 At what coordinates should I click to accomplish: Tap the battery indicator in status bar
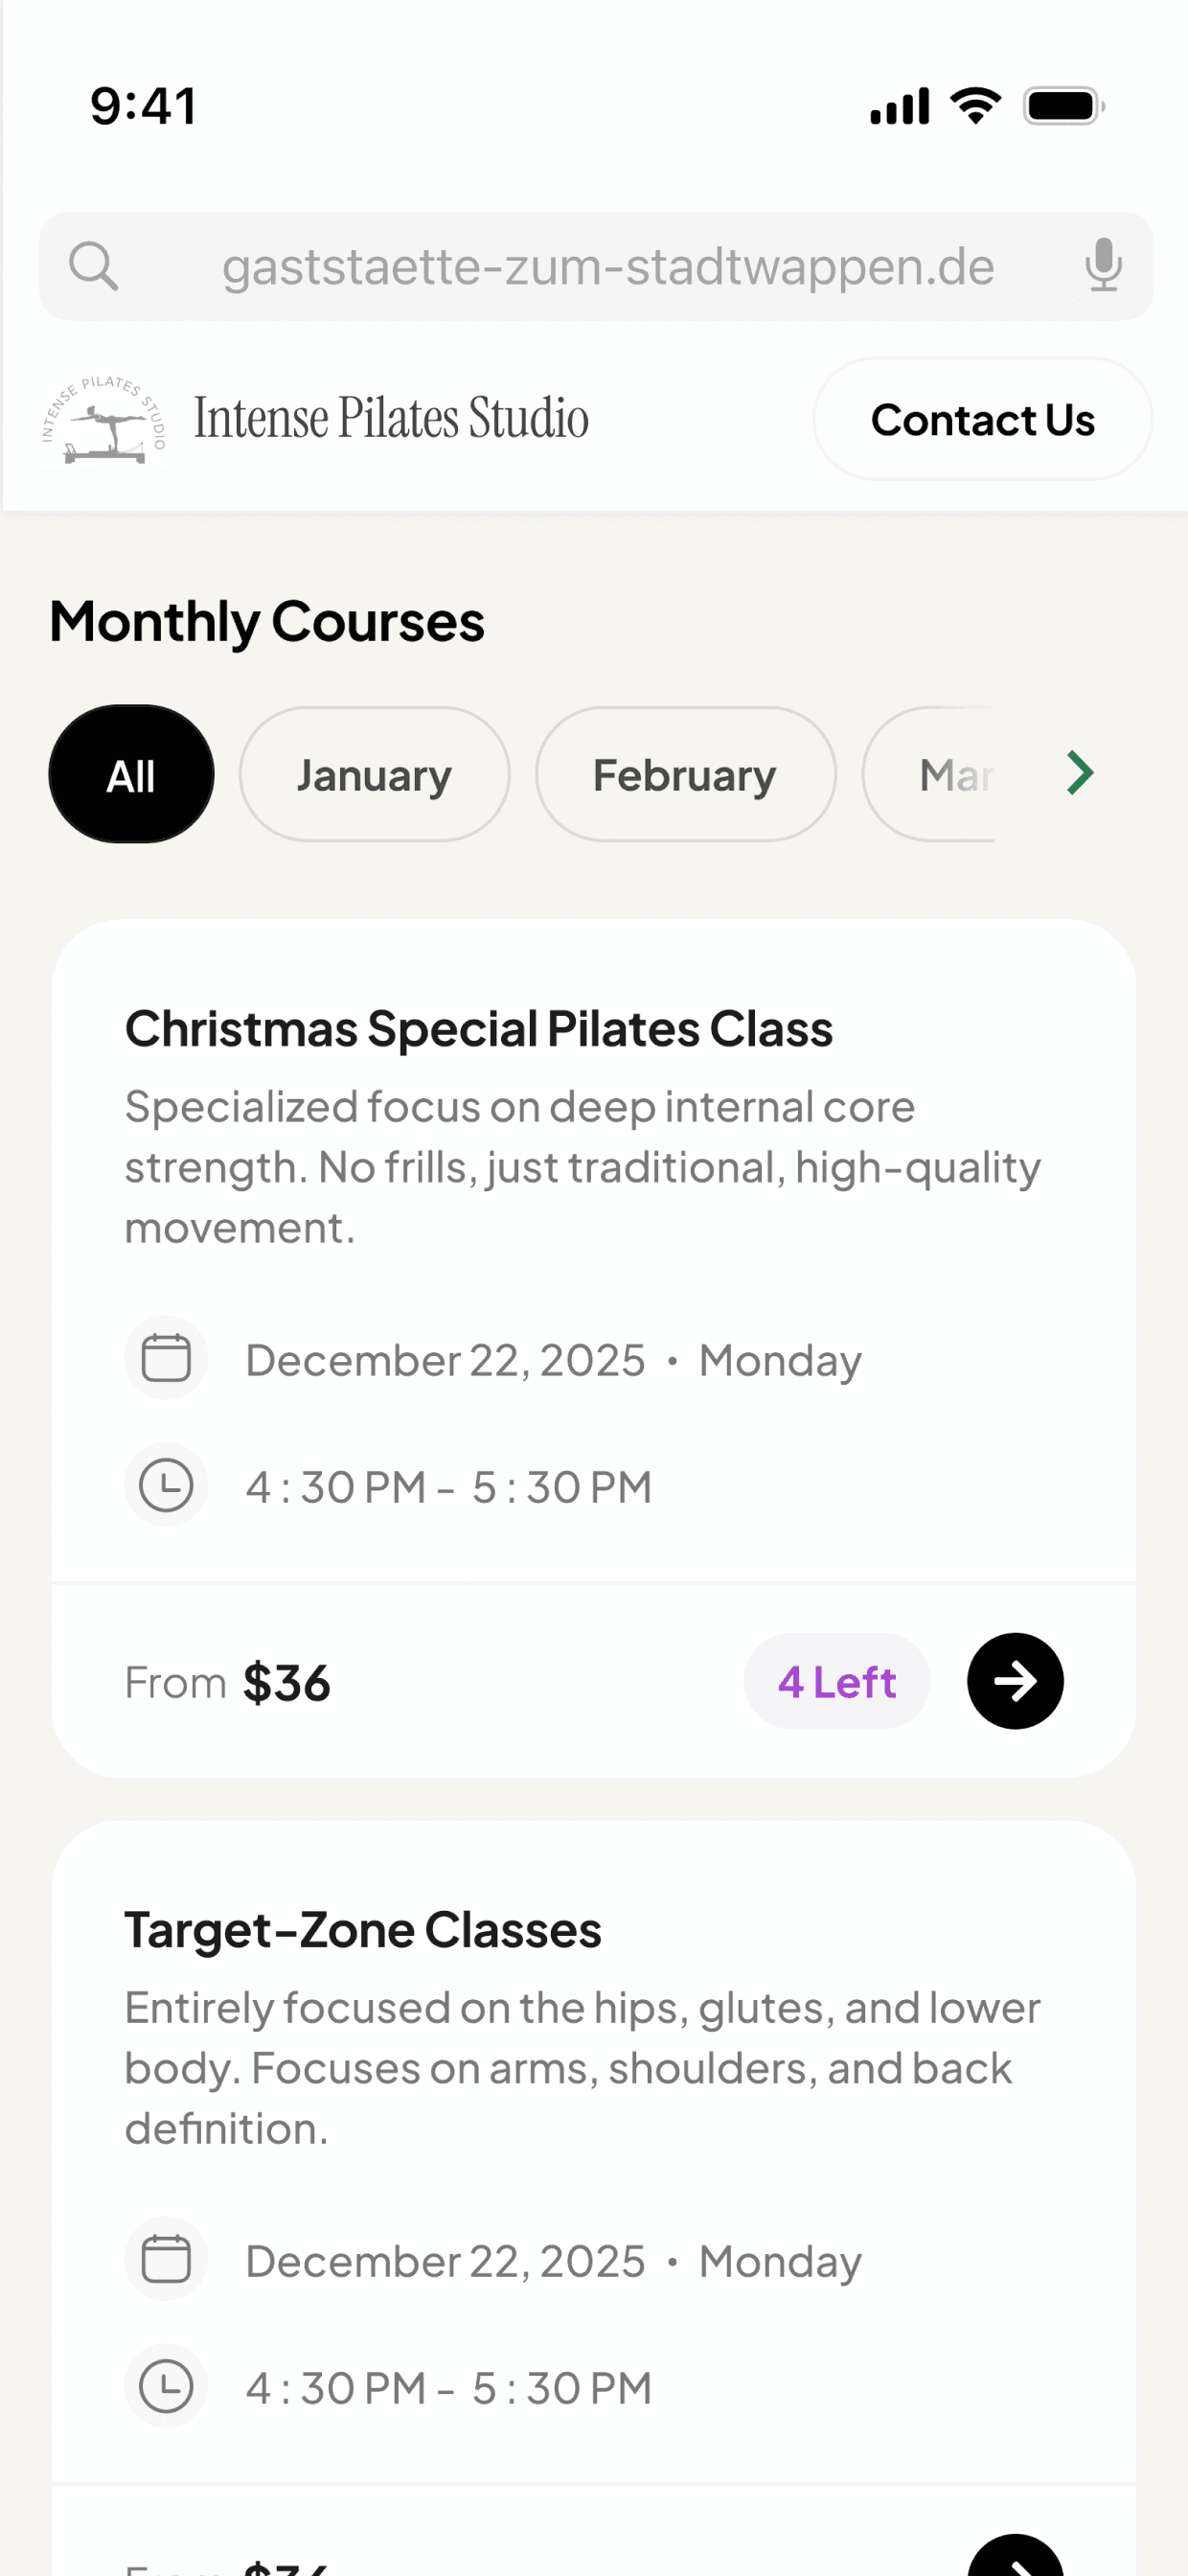tap(1063, 106)
